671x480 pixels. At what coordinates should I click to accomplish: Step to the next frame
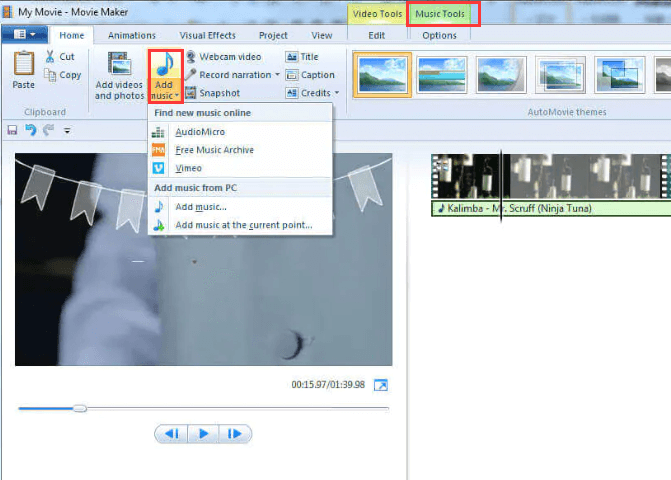(x=235, y=434)
